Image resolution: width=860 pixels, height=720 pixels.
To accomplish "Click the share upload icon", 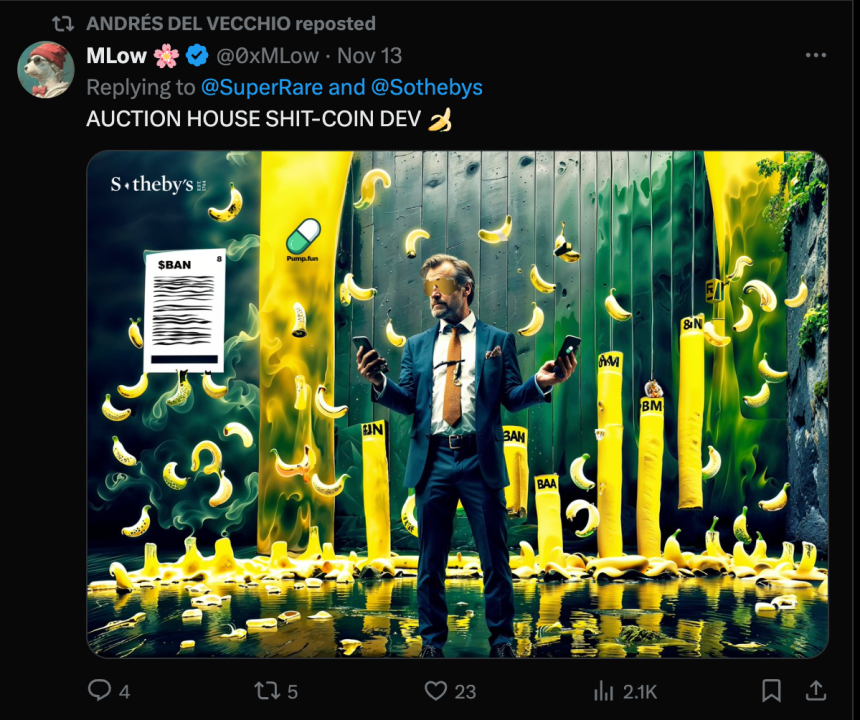I will click(816, 690).
